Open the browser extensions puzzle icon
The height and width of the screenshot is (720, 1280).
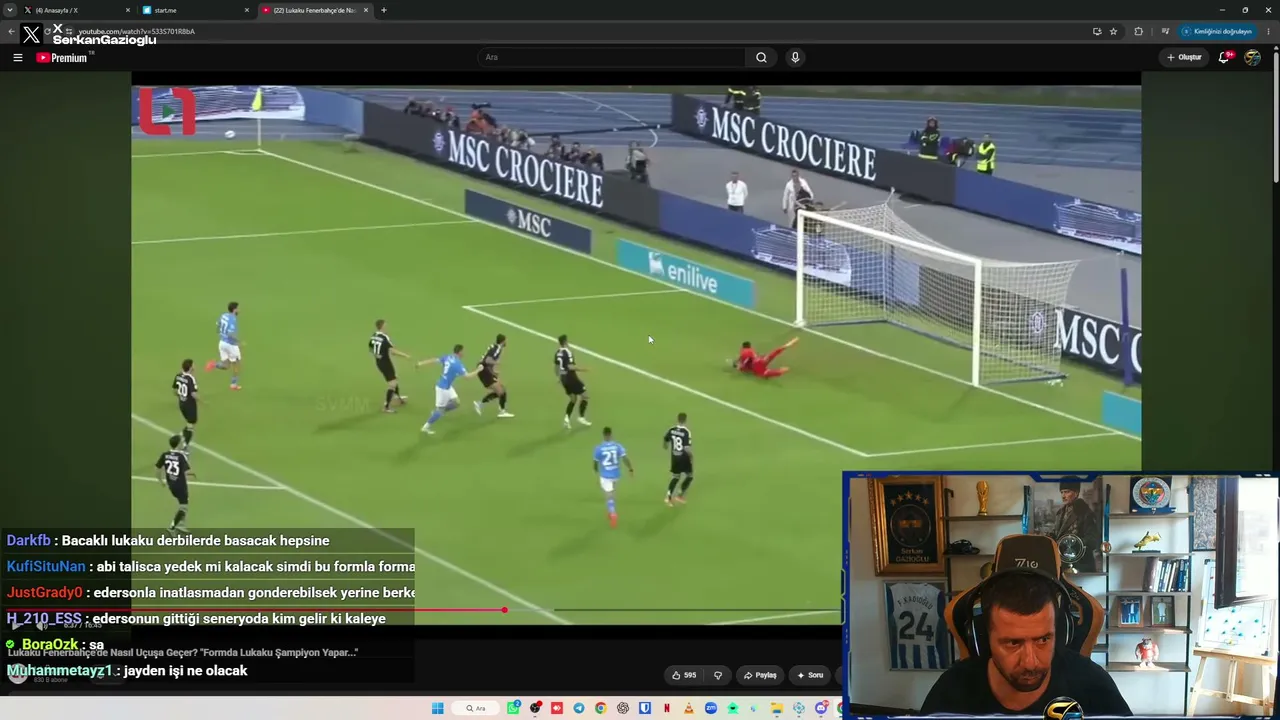click(x=1138, y=31)
